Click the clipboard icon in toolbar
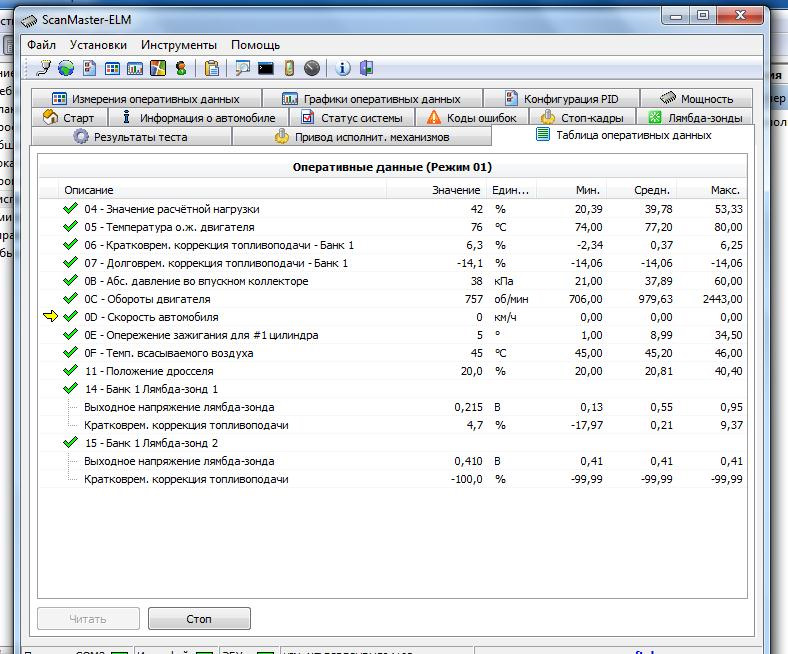Screen dimensions: 788x654 tap(212, 69)
